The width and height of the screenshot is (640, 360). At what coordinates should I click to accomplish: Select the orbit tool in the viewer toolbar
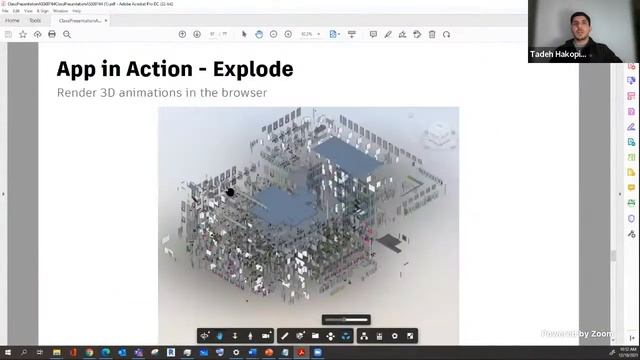pos(204,336)
